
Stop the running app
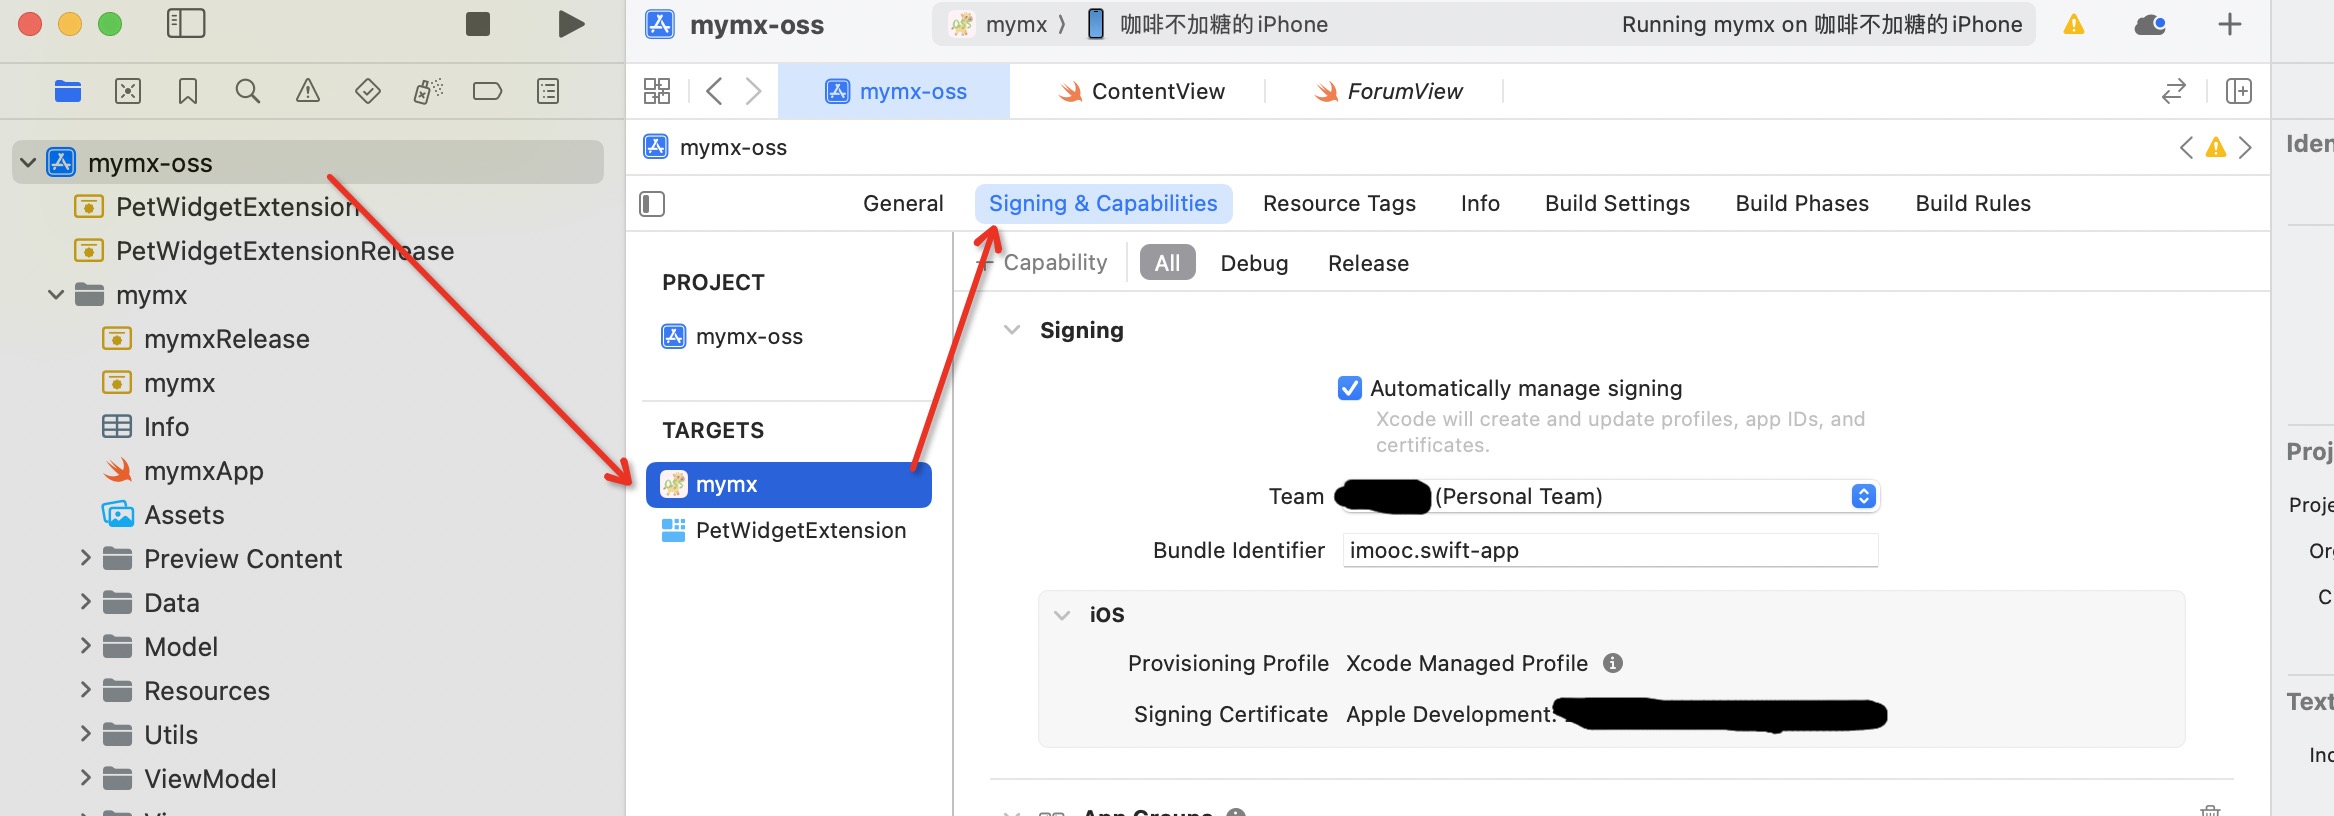478,24
